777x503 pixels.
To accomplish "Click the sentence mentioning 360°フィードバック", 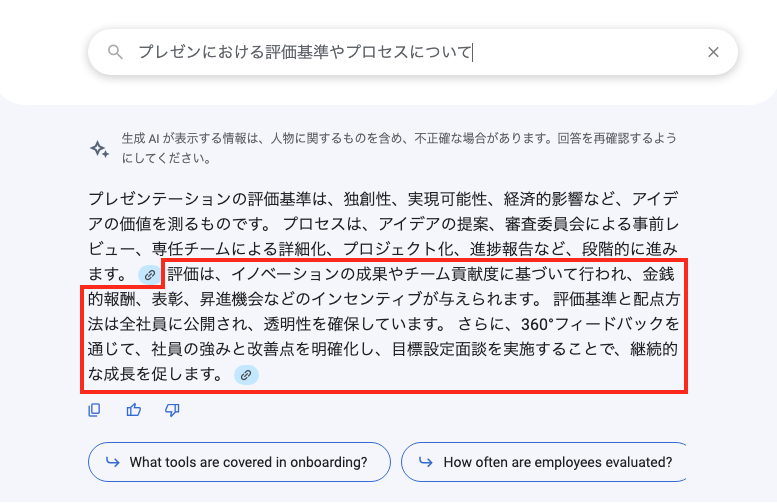I will pyautogui.click(x=383, y=349).
